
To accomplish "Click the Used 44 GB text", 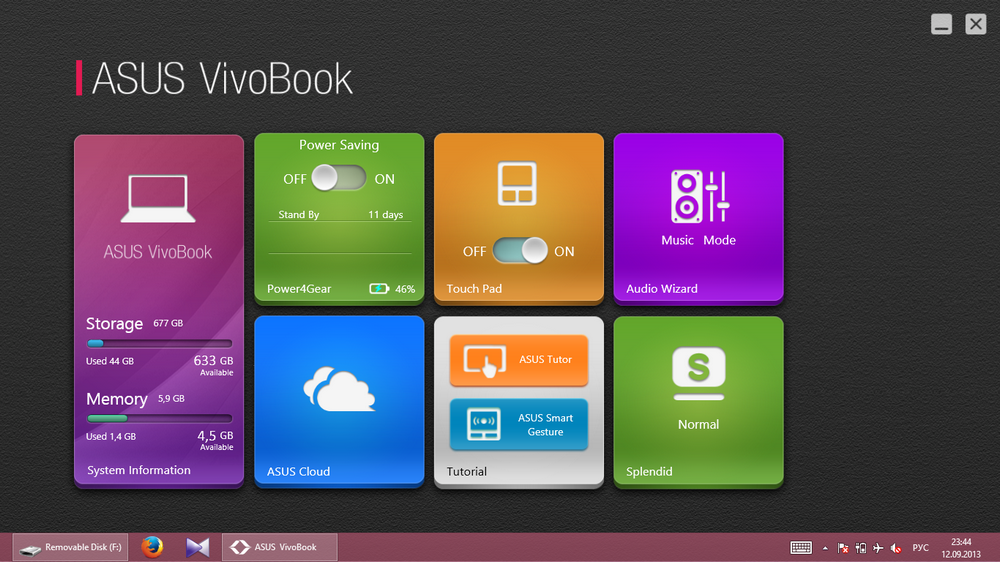I will (x=110, y=361).
